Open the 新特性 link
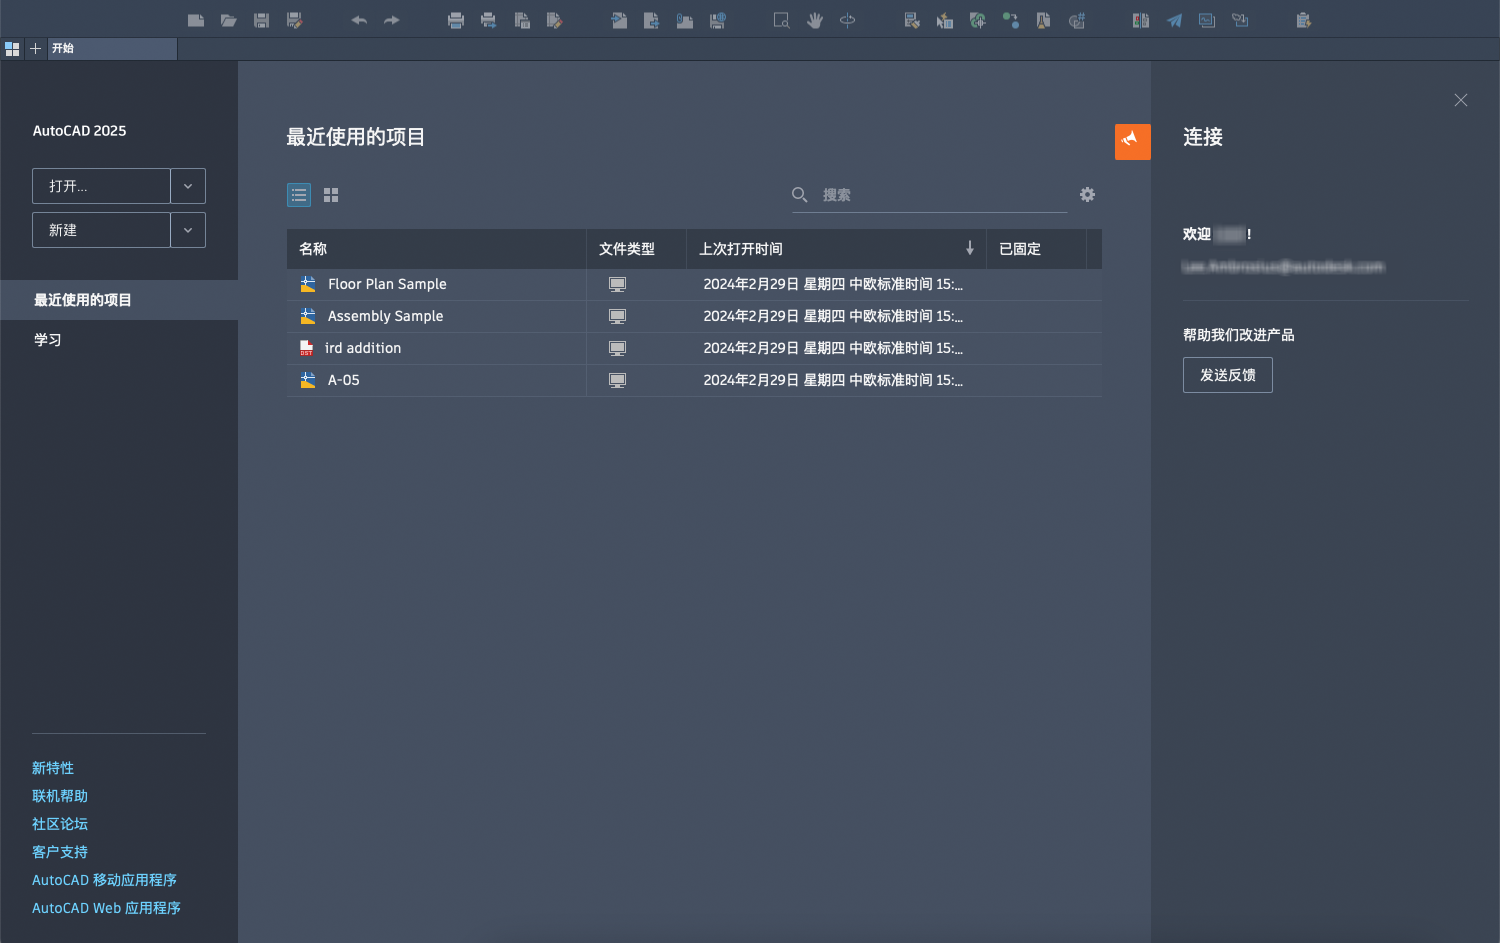The height and width of the screenshot is (943, 1500). (x=53, y=768)
